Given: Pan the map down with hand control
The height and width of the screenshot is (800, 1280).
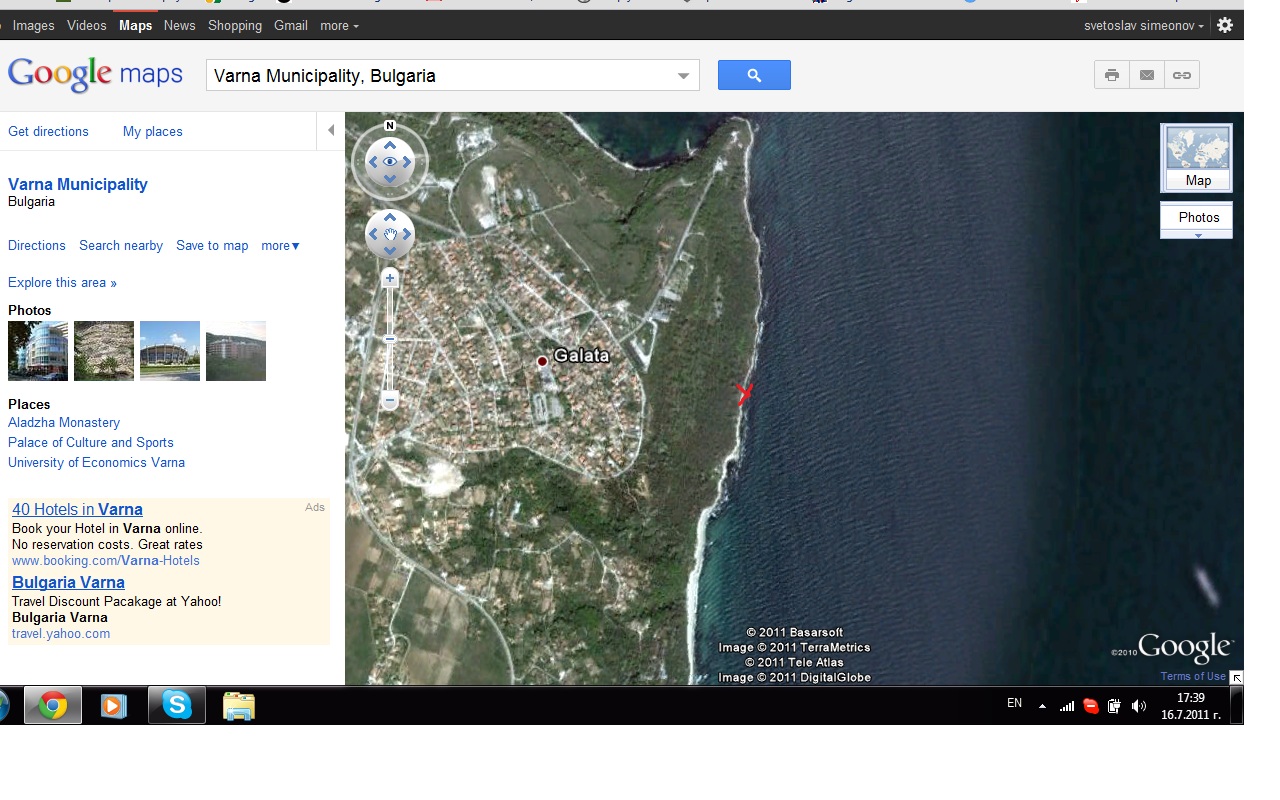Looking at the screenshot, I should click(390, 251).
